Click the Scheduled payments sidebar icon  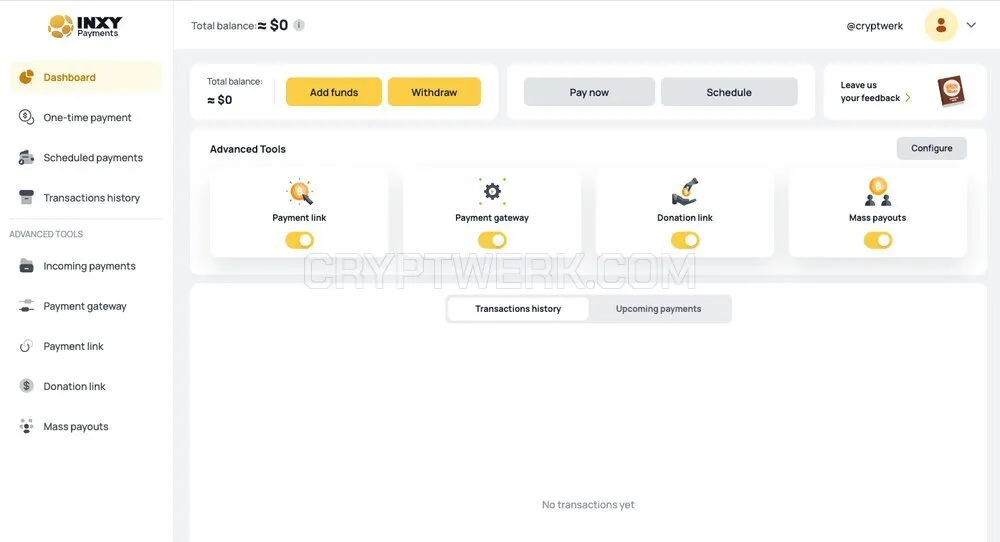point(26,157)
